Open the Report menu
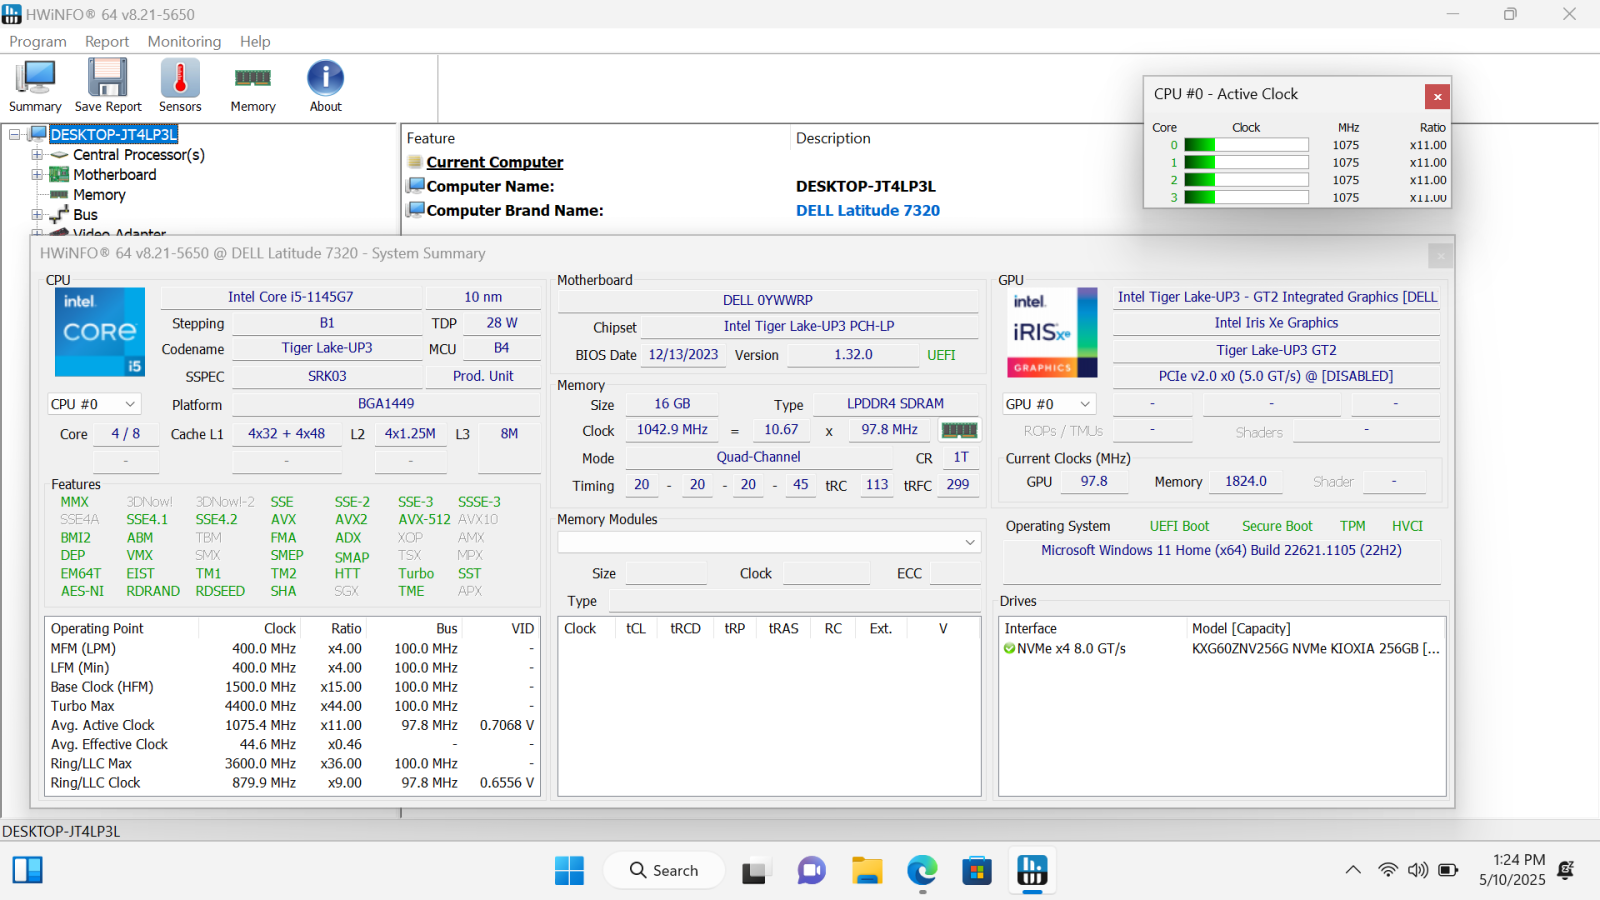The height and width of the screenshot is (900, 1600). coord(107,42)
